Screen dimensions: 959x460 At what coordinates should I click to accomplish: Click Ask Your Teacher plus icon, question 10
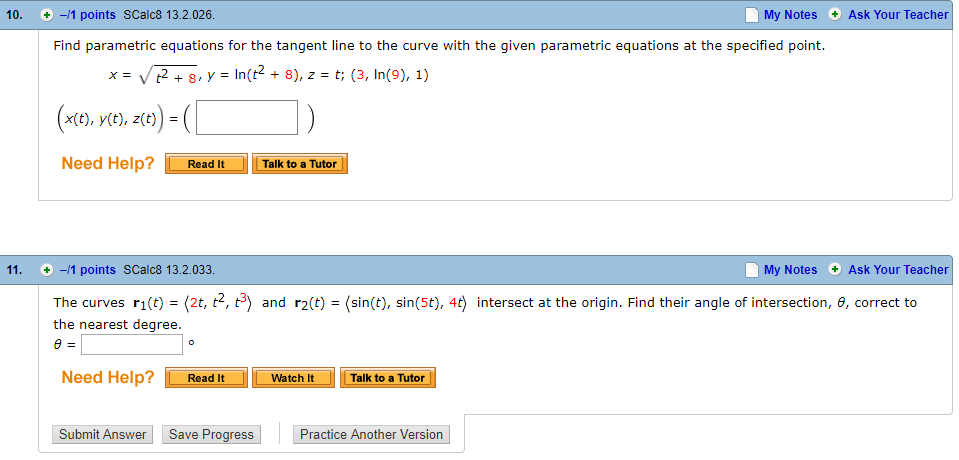[x=835, y=15]
